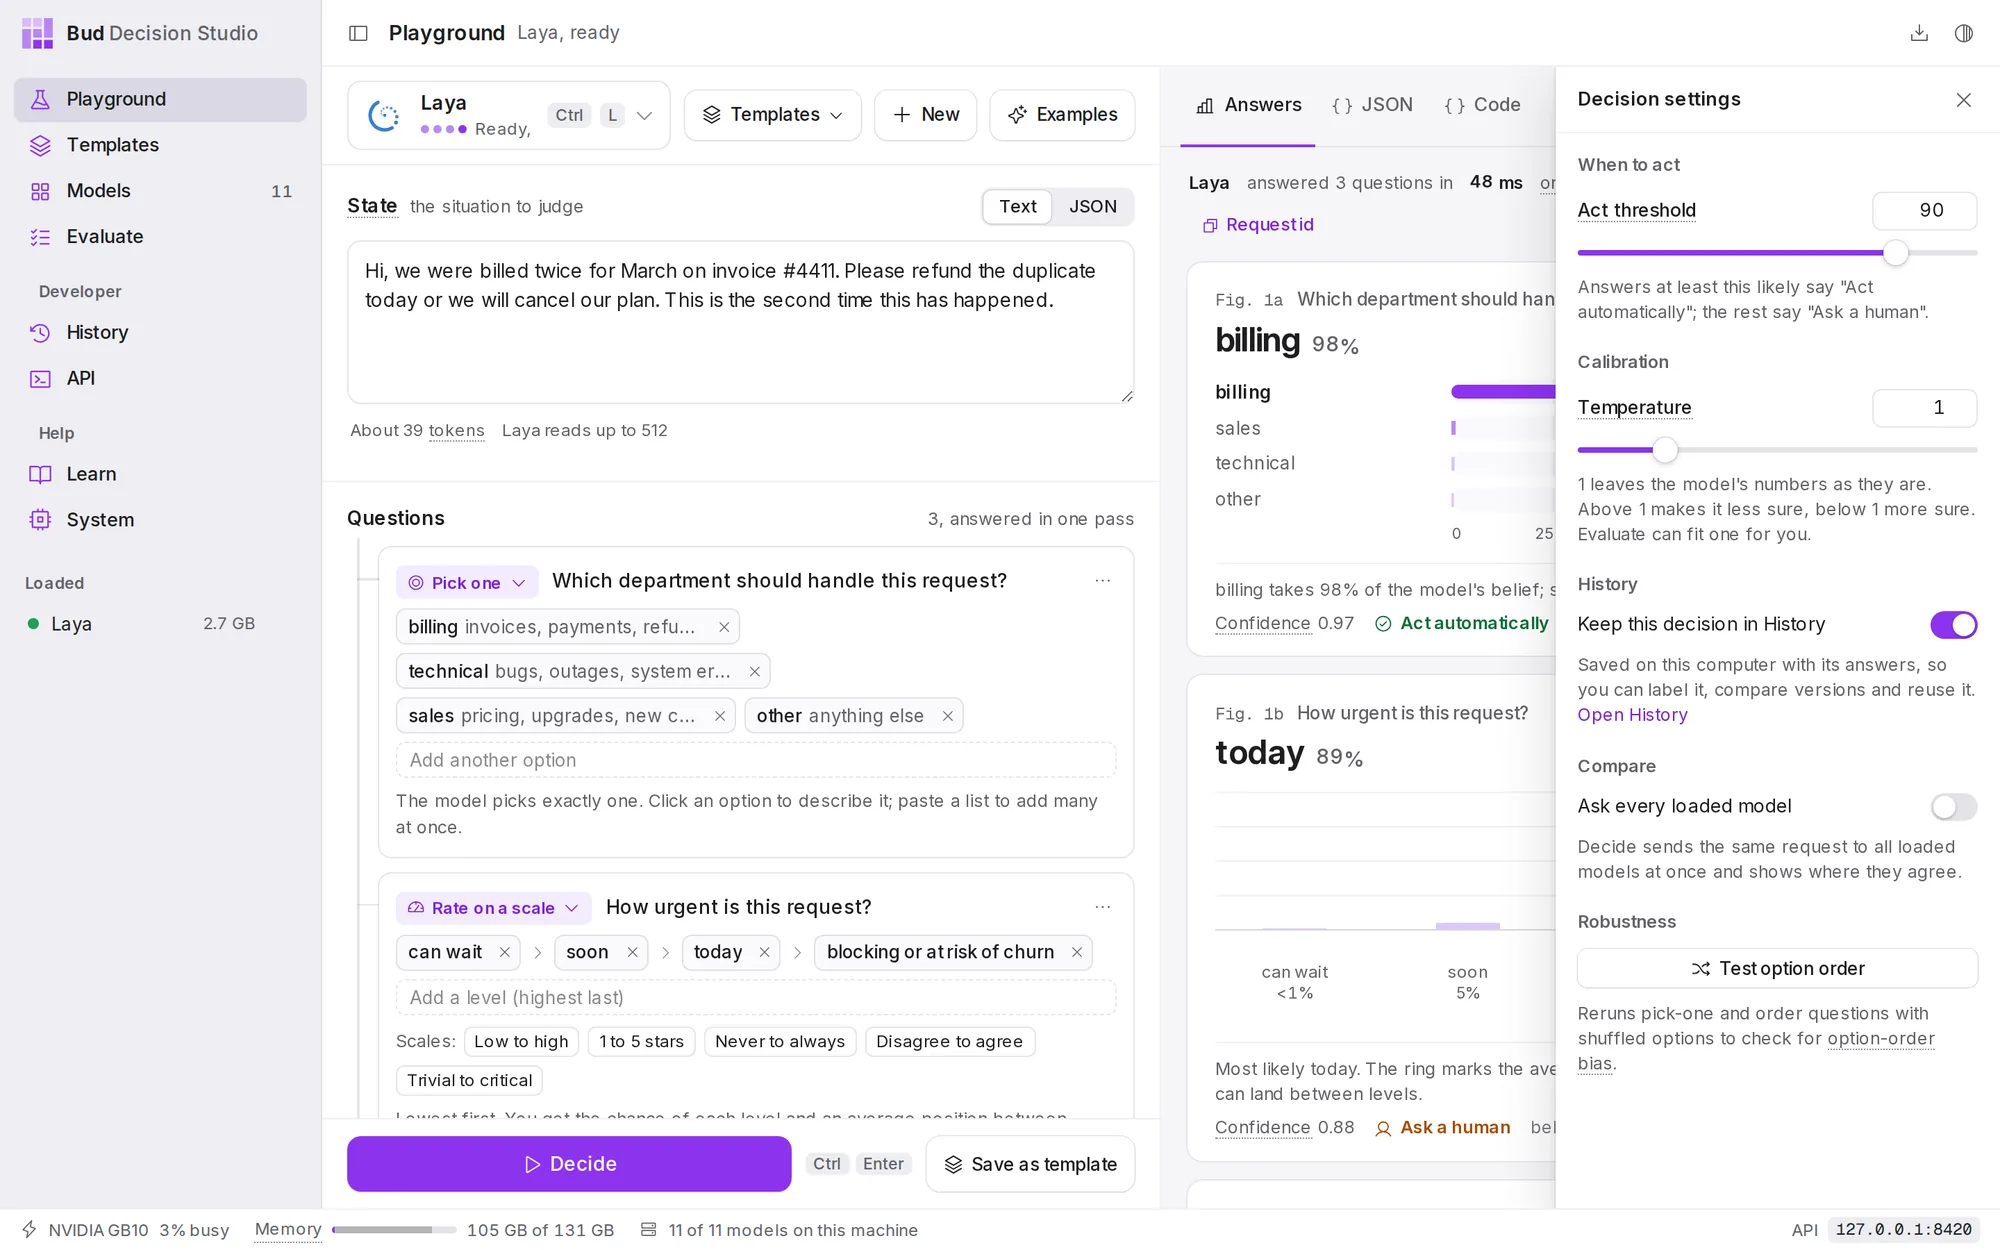Switch State input to Text mode
Viewport: 2000px width, 1250px height.
coord(1017,207)
